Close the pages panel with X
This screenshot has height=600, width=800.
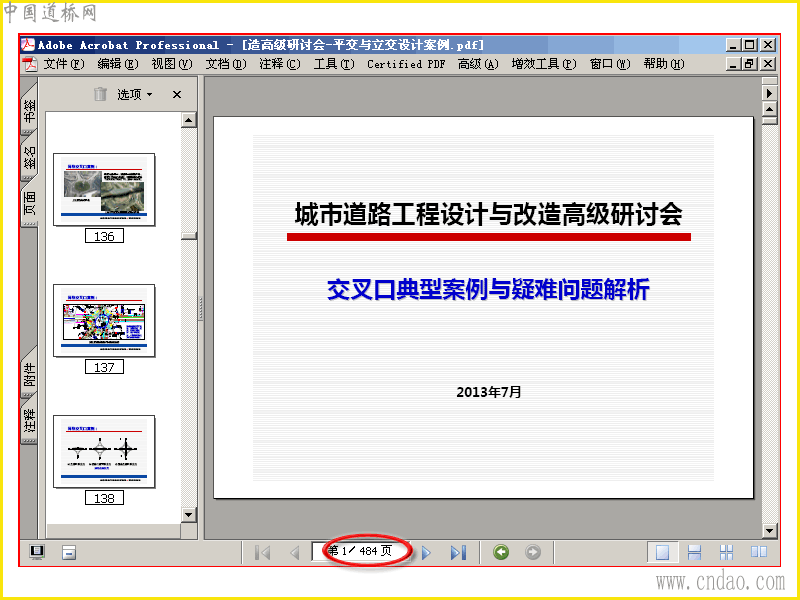click(177, 94)
